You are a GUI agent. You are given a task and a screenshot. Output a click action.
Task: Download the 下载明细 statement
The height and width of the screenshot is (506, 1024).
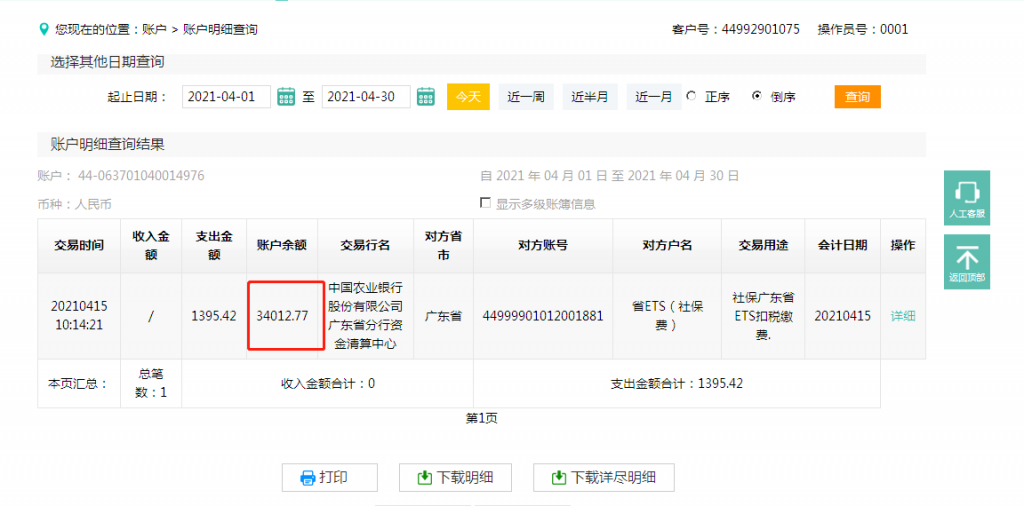[455, 478]
